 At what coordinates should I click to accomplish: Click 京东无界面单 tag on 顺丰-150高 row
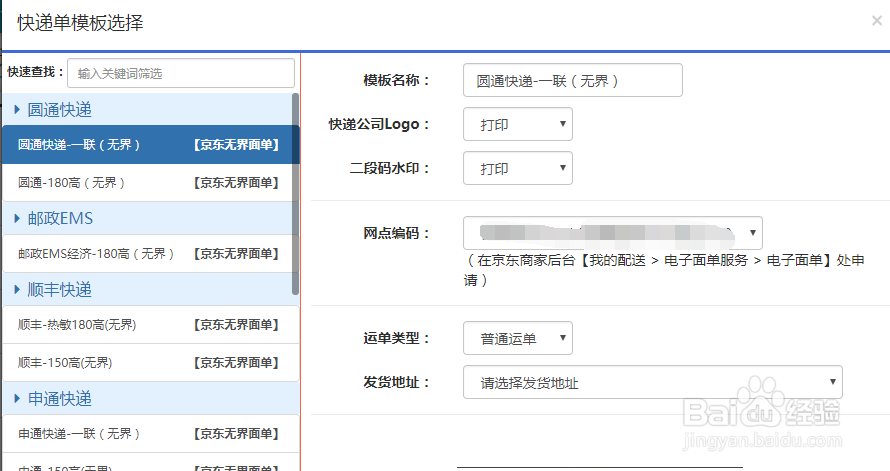(x=236, y=363)
